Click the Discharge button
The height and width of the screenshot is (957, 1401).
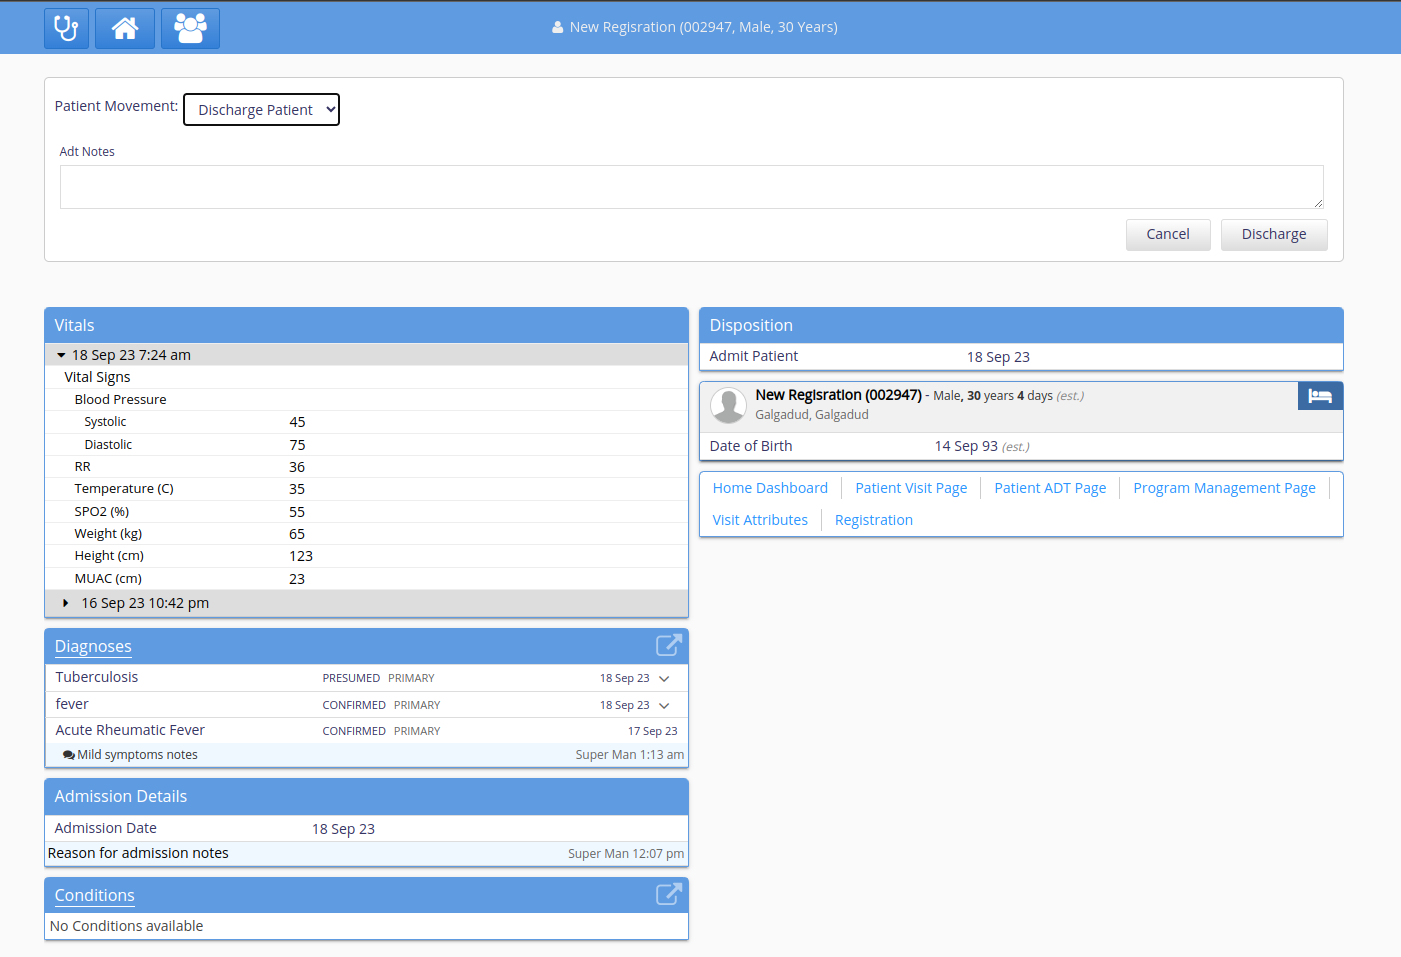[1274, 234]
